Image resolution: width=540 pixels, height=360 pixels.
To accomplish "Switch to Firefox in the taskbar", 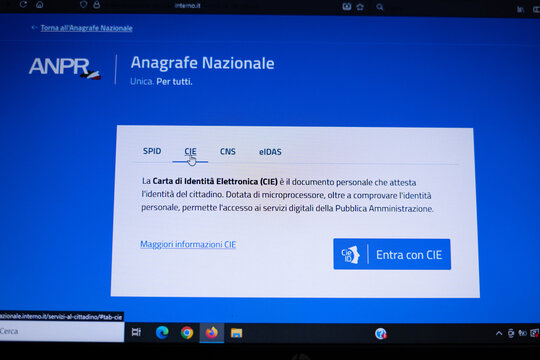I will click(x=211, y=333).
